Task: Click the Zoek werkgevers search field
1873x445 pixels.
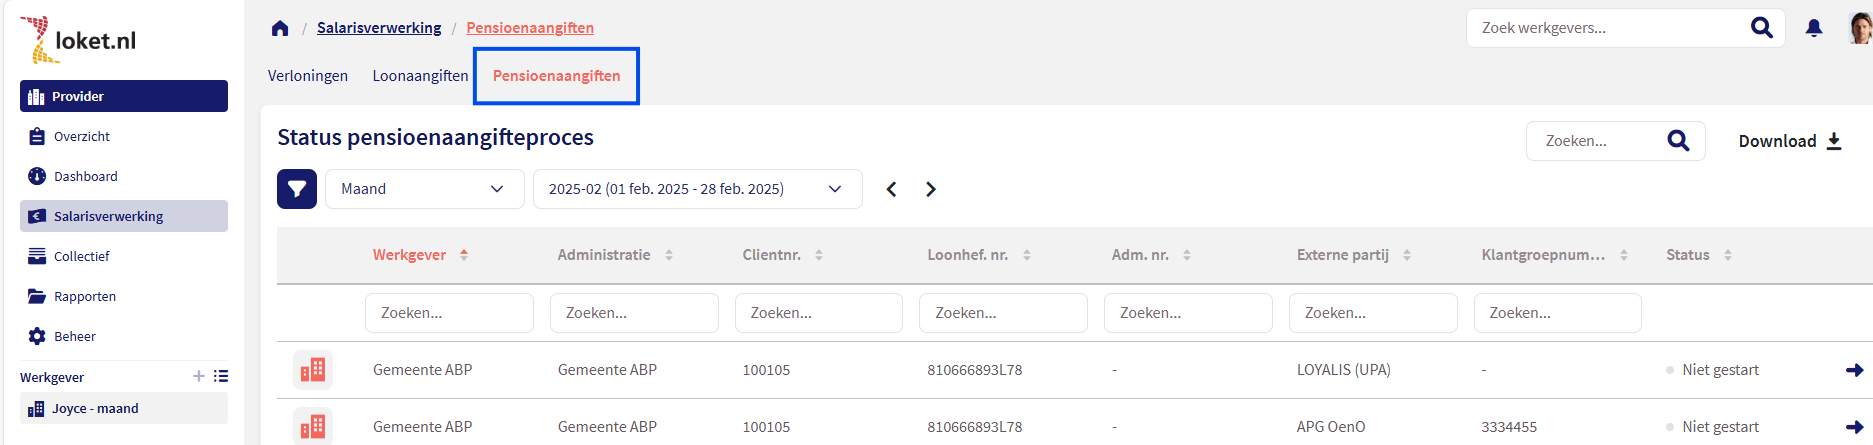Action: [1608, 28]
